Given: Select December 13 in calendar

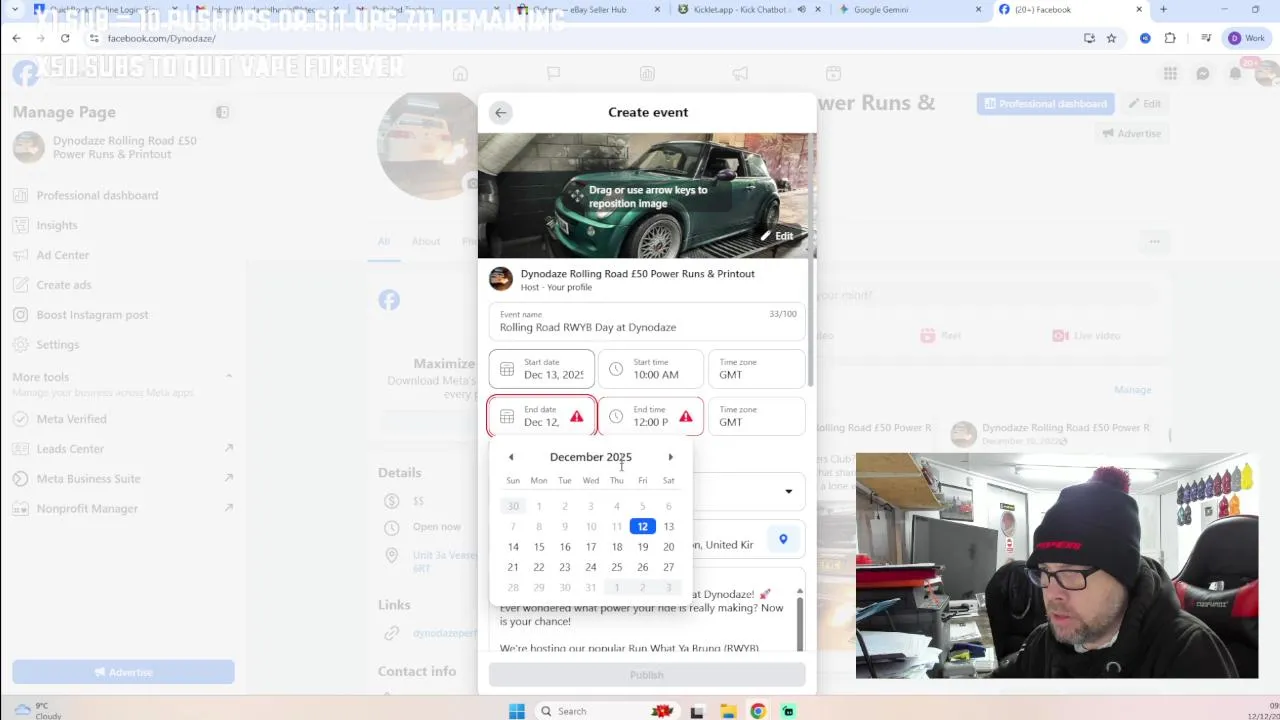Looking at the screenshot, I should pos(668,526).
